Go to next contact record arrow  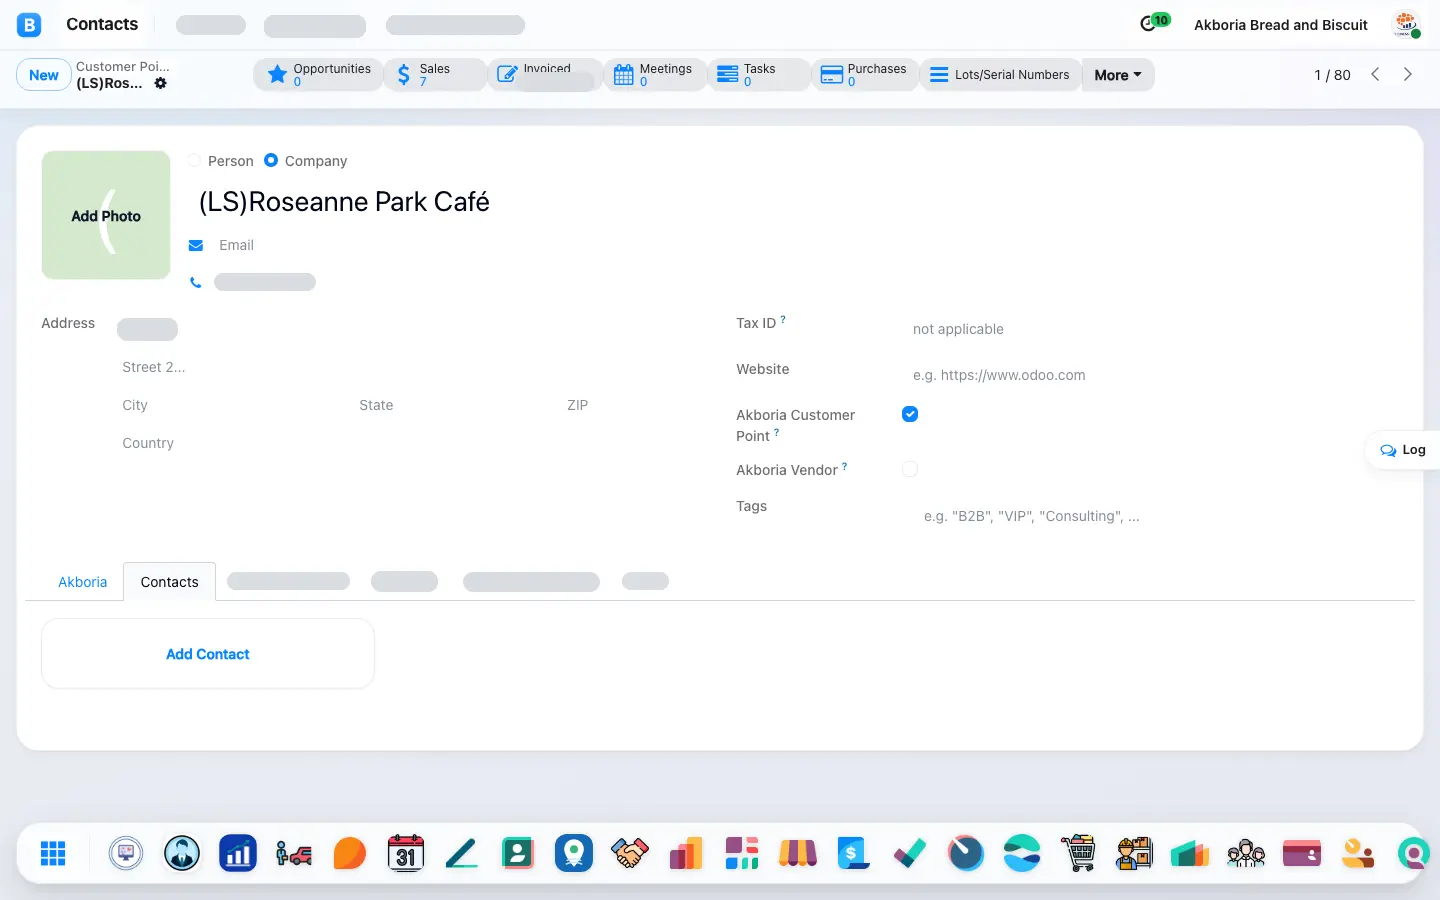[x=1408, y=74]
